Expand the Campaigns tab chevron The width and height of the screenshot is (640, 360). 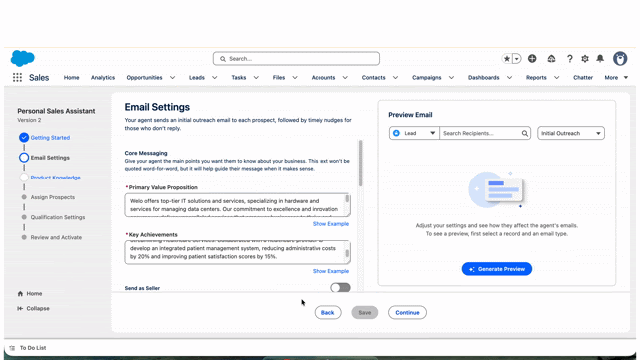coord(451,78)
